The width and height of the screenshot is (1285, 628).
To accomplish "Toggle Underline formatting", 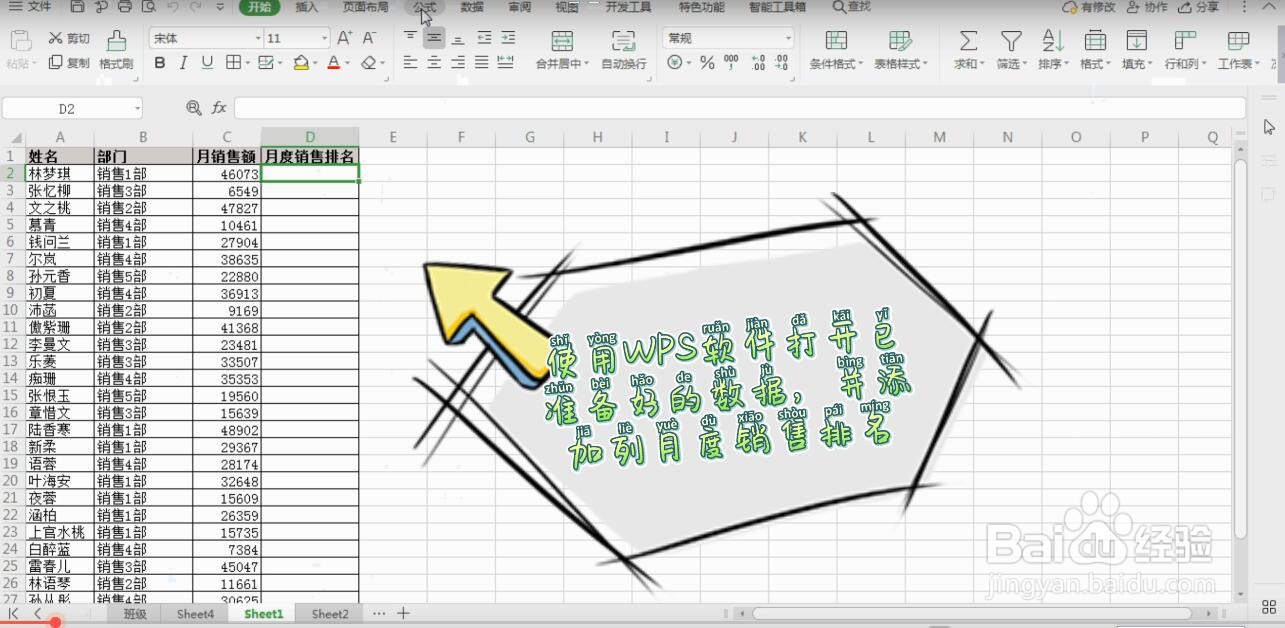I will pos(207,63).
